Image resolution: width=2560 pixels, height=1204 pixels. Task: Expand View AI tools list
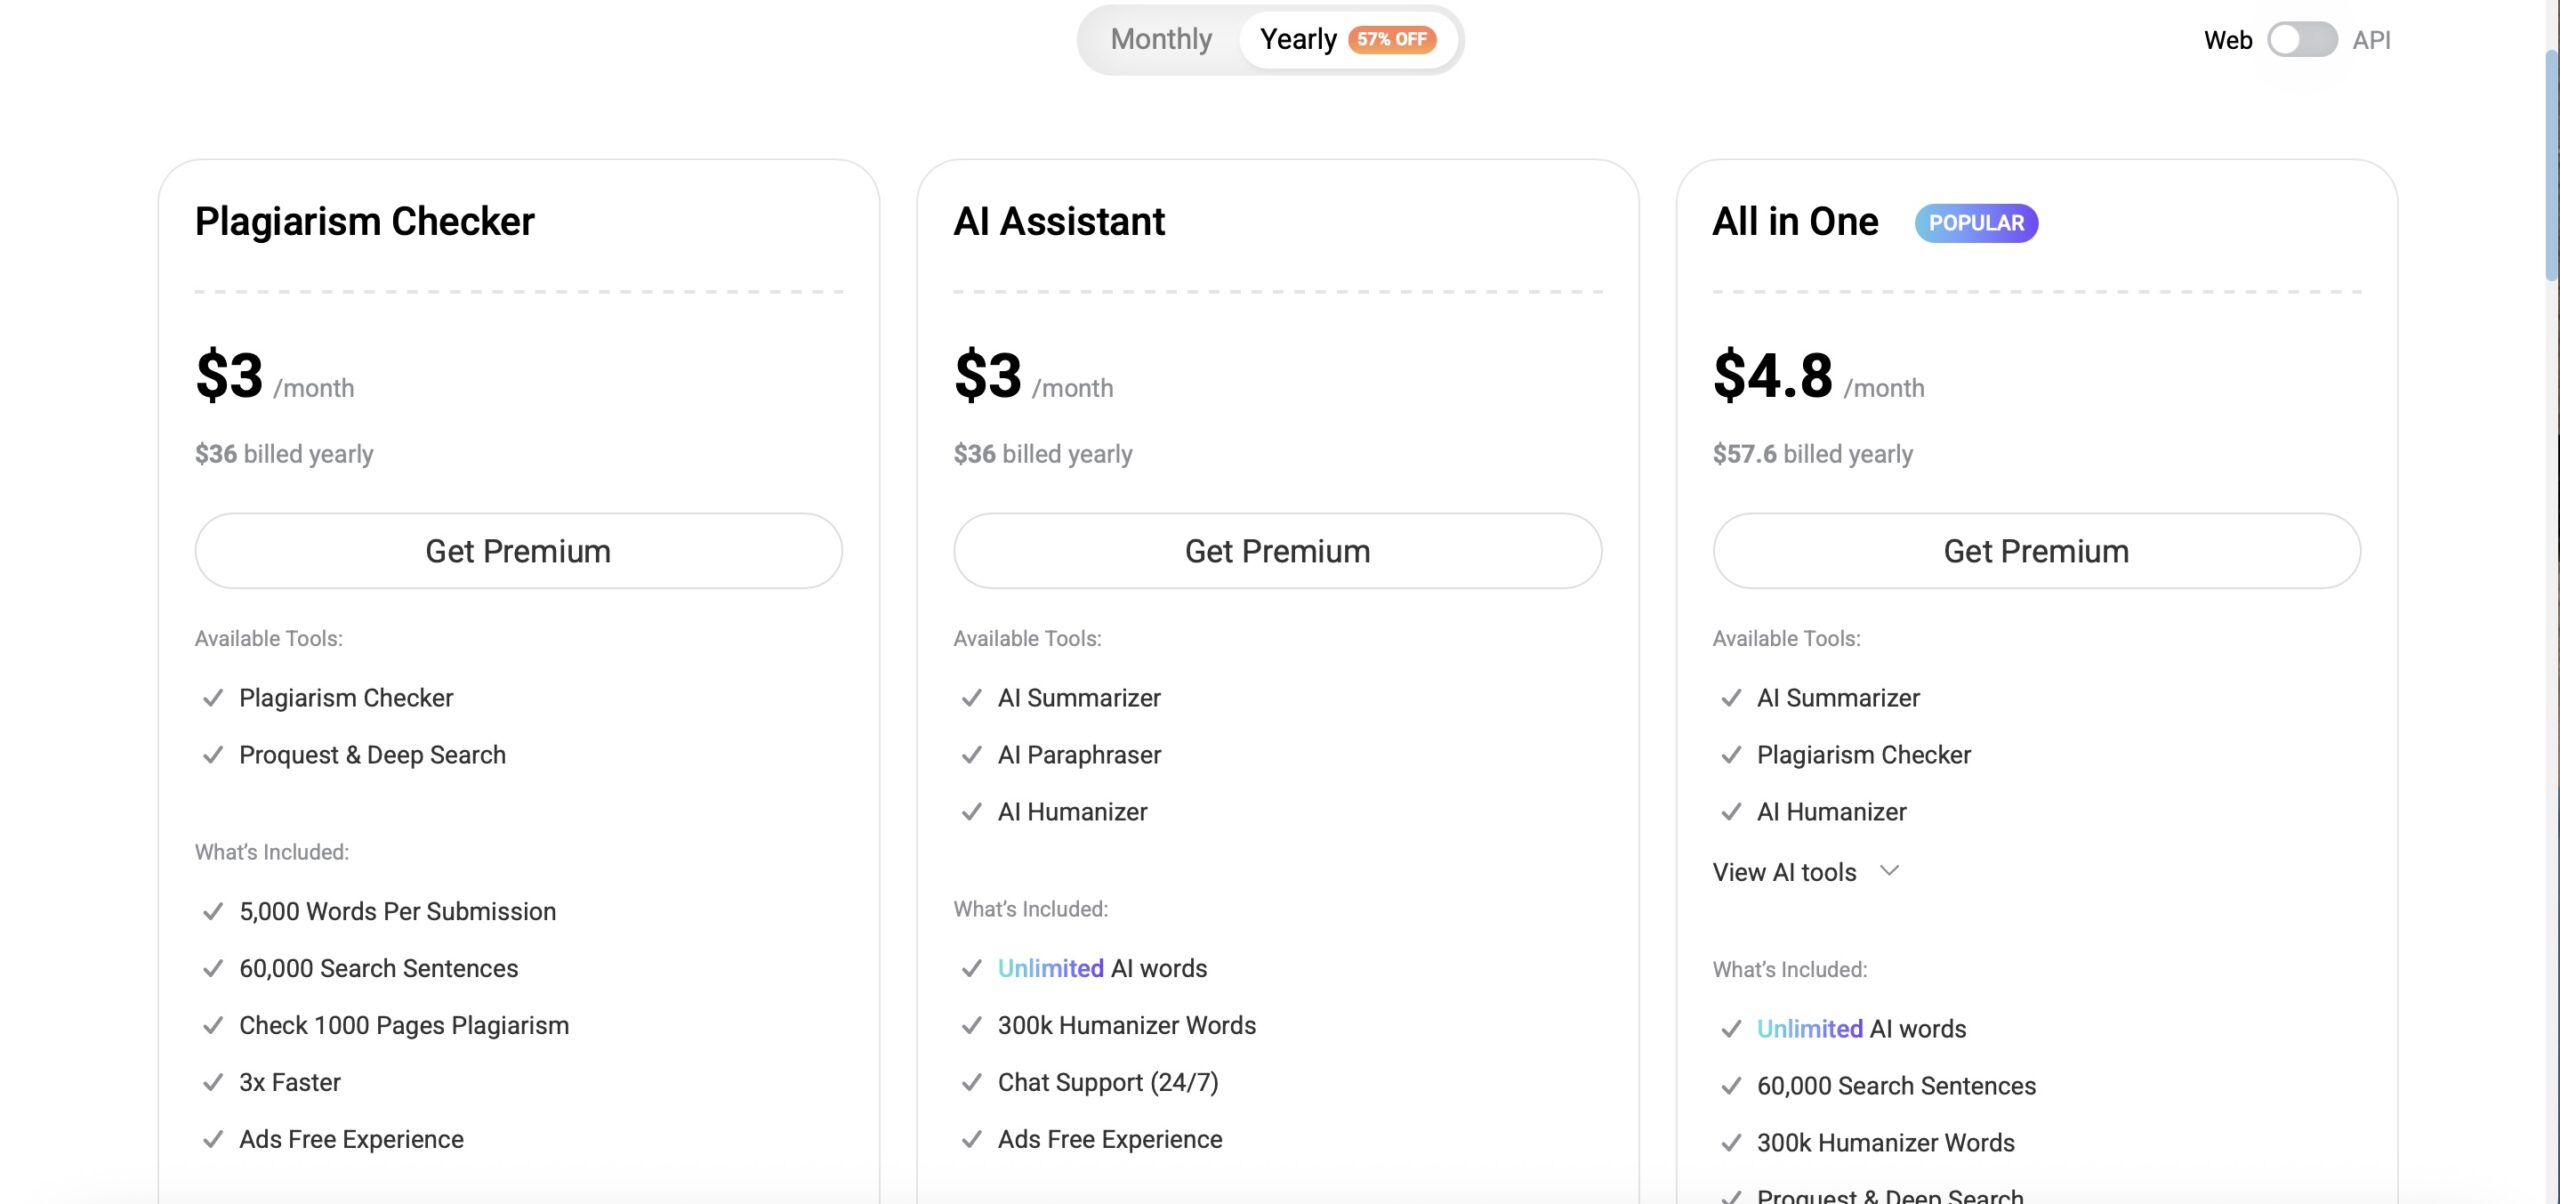(x=1785, y=872)
